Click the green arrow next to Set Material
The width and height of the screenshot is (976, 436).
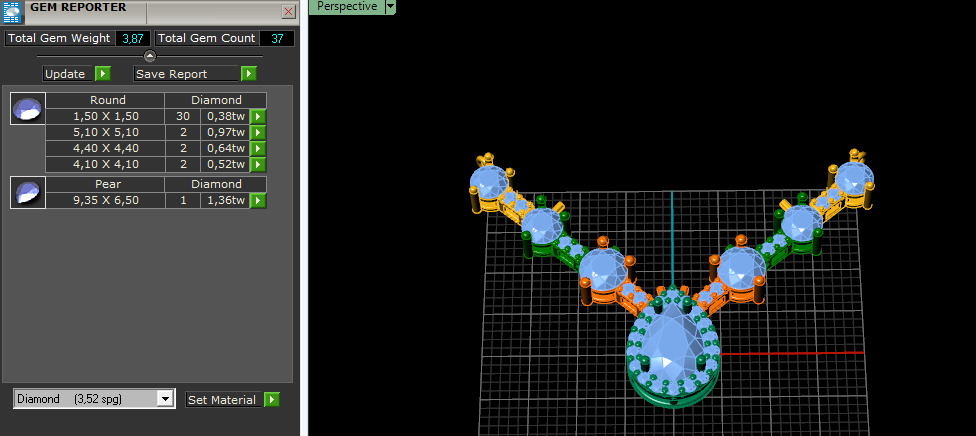point(271,400)
